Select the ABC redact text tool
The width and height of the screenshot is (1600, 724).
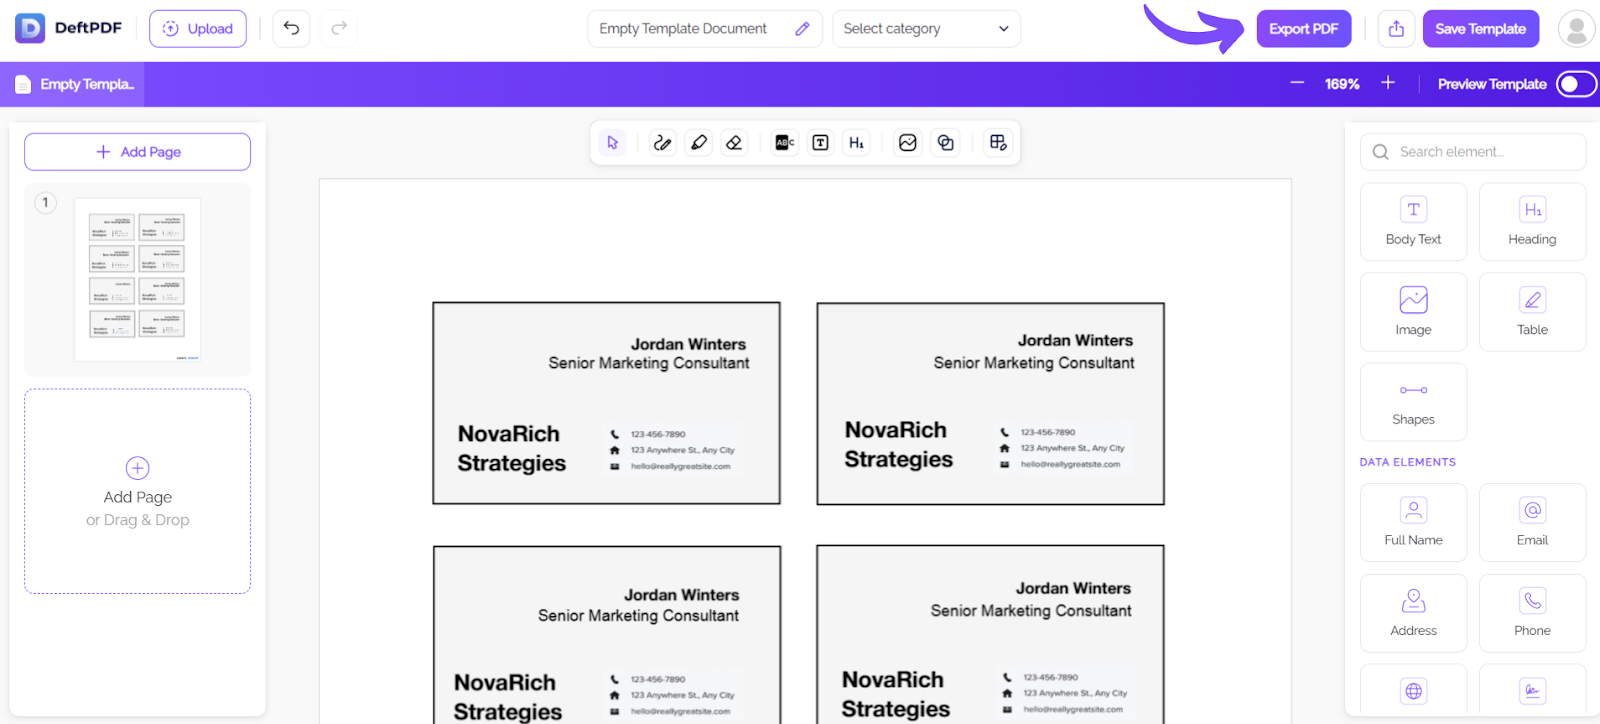tap(785, 143)
